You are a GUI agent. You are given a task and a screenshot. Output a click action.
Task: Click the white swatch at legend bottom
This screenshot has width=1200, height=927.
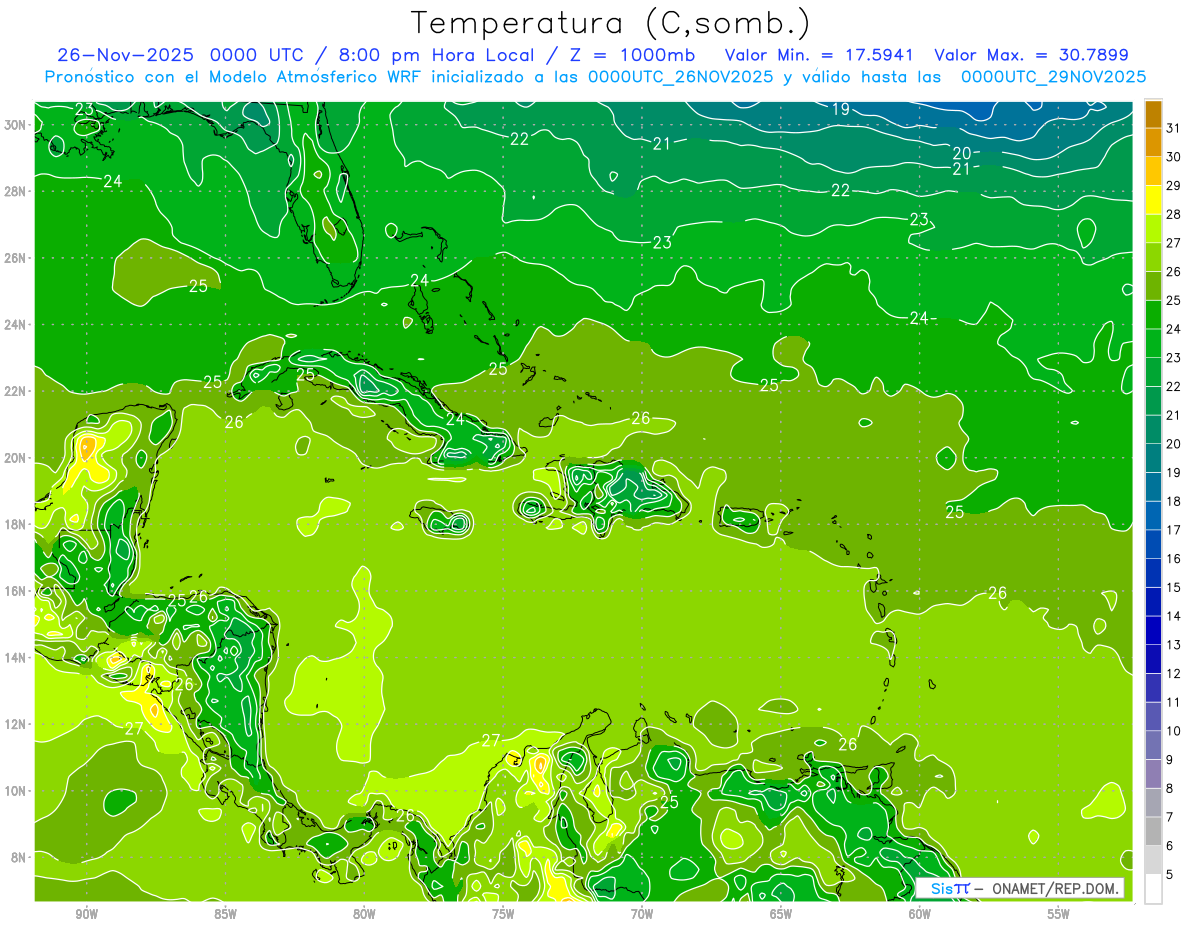[x=1153, y=888]
